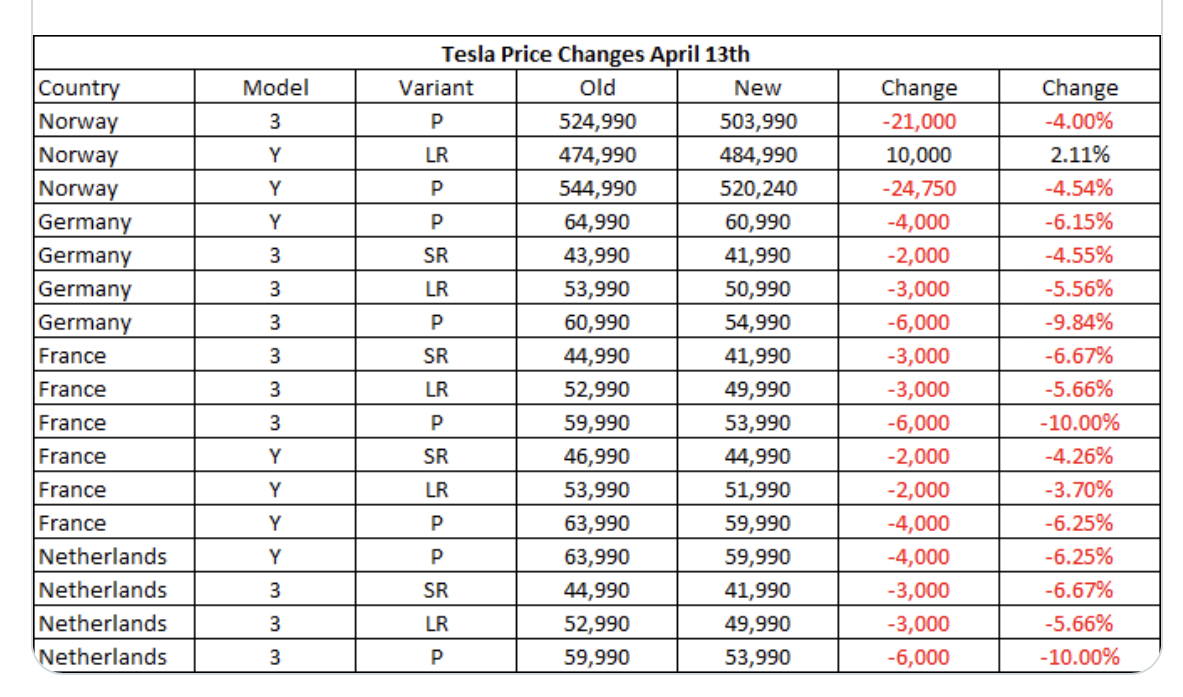
Task: Click the Tesla Price Changes April 13th title
Action: (x=595, y=54)
